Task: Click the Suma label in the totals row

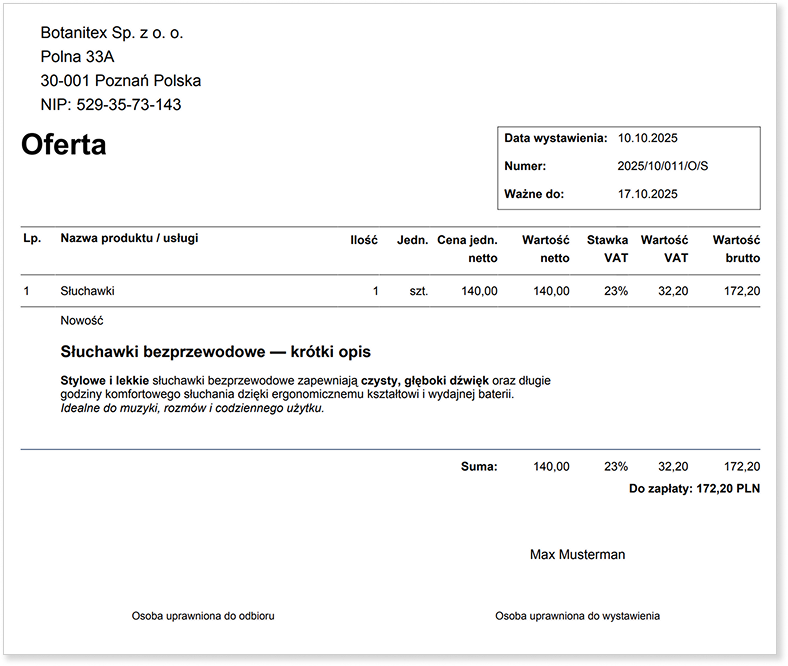Action: coord(479,466)
